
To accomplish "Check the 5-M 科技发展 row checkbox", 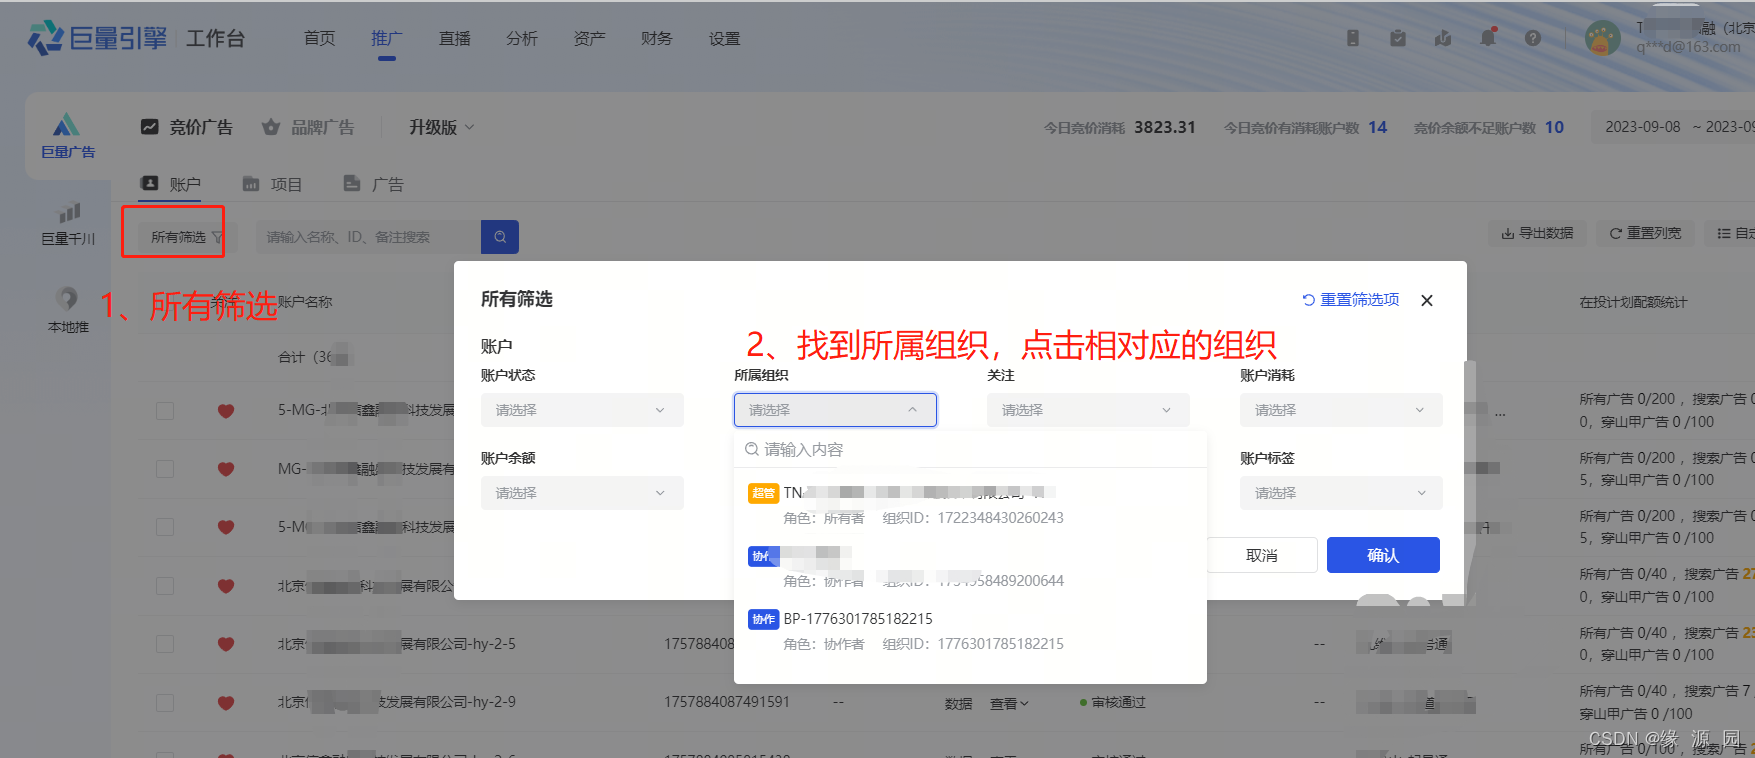I will click(x=165, y=527).
